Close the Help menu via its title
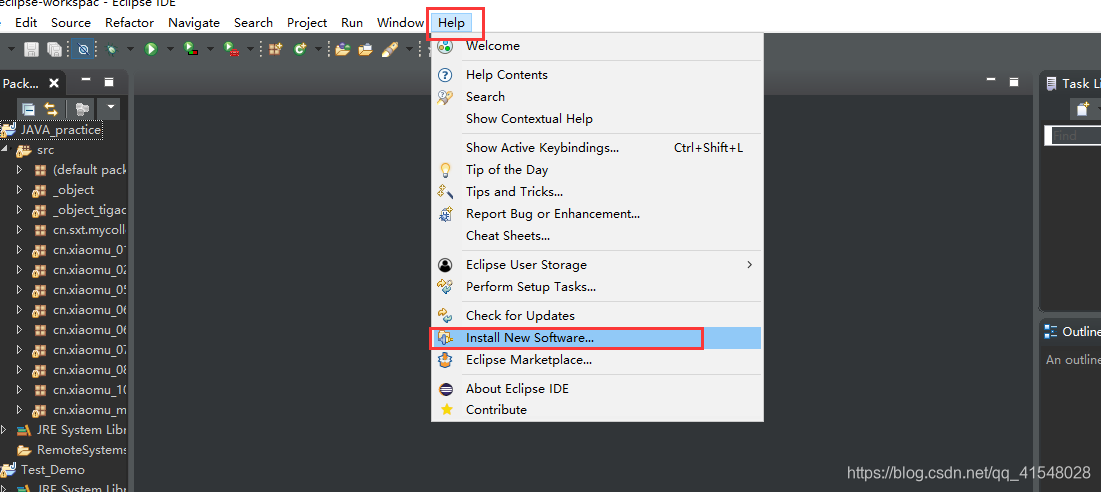 pyautogui.click(x=451, y=22)
